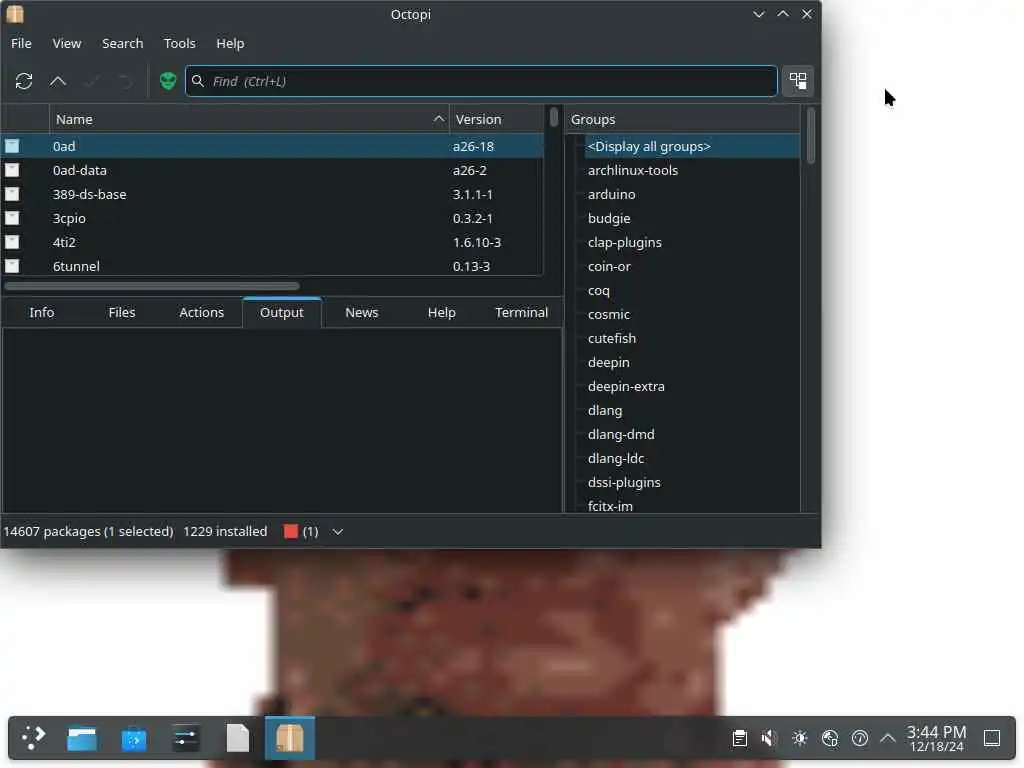The height and width of the screenshot is (768, 1024).
Task: Click the red outdated packages indicator
Action: pos(291,532)
